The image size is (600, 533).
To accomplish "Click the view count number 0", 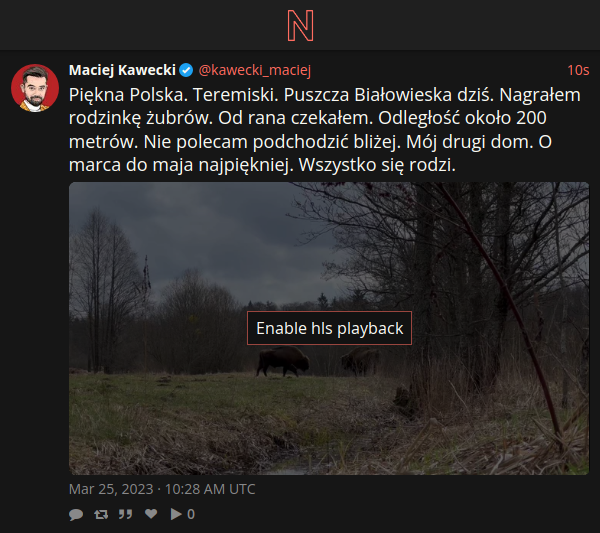I will tap(191, 514).
